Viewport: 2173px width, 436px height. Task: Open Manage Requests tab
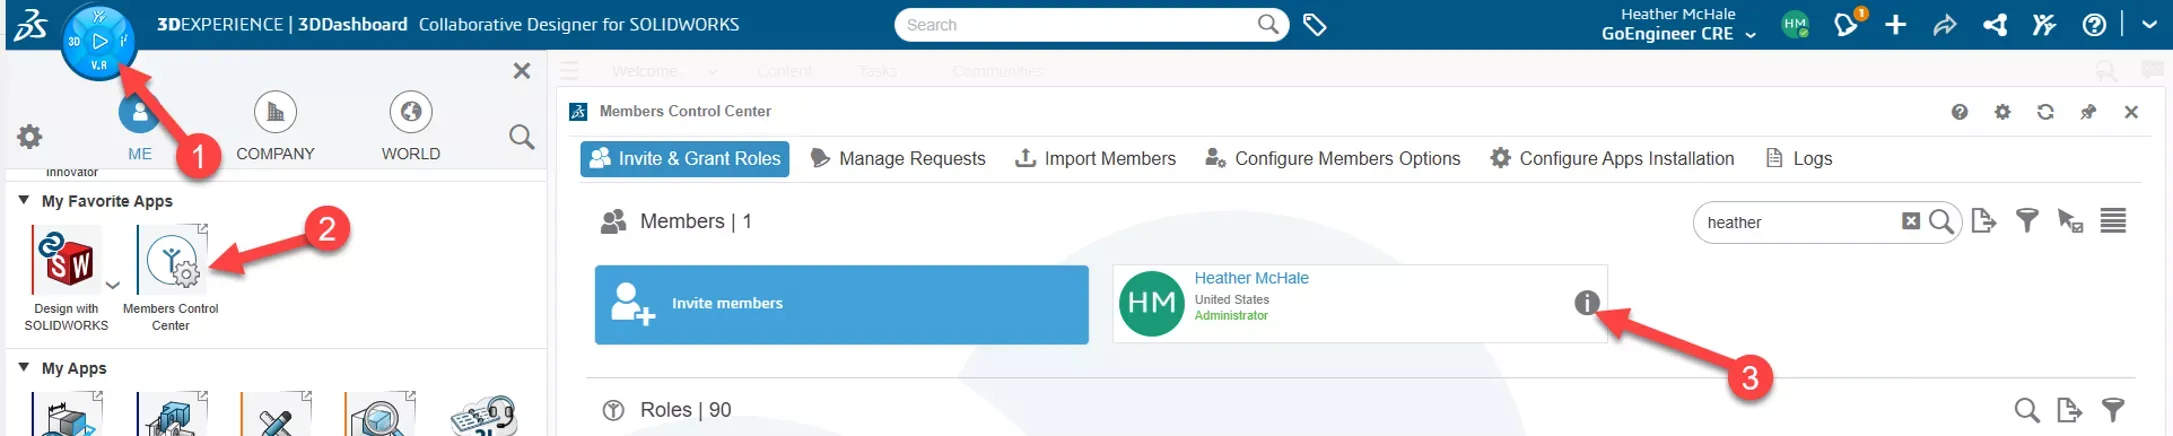(x=897, y=158)
